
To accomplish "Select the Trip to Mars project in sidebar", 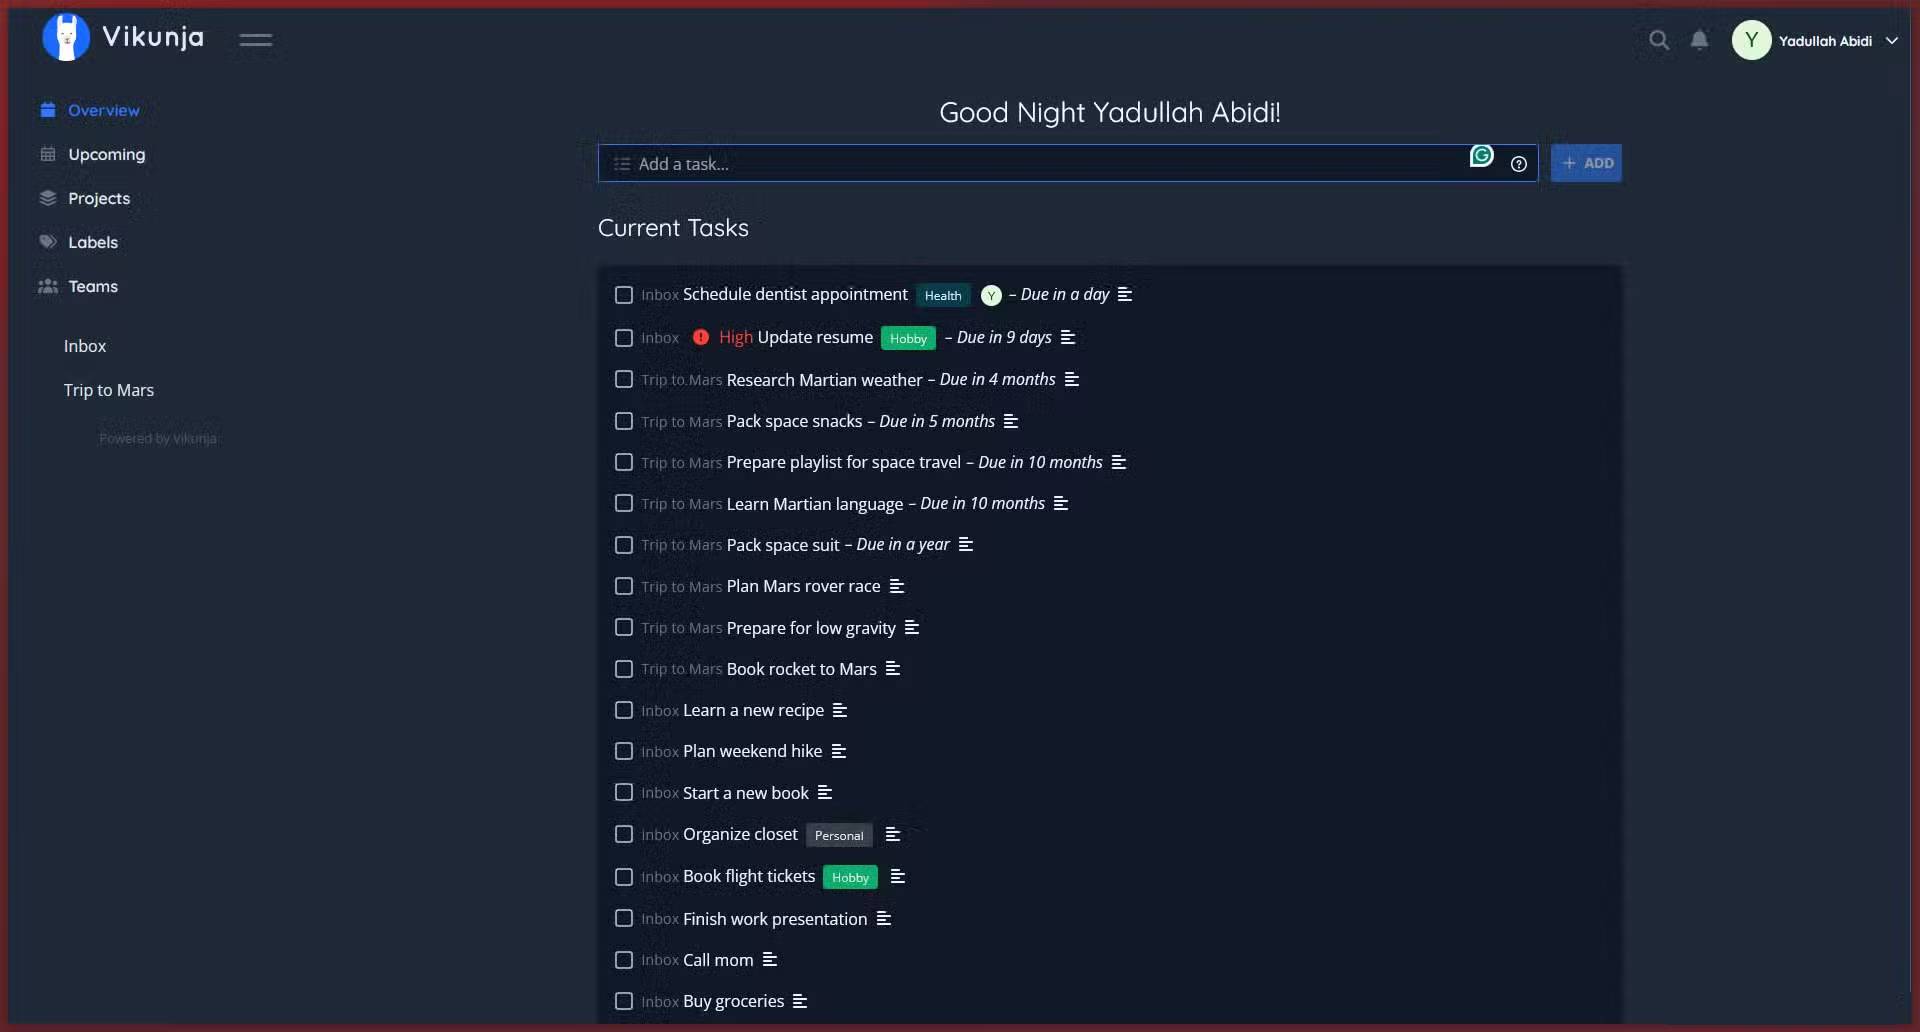I will pyautogui.click(x=109, y=390).
